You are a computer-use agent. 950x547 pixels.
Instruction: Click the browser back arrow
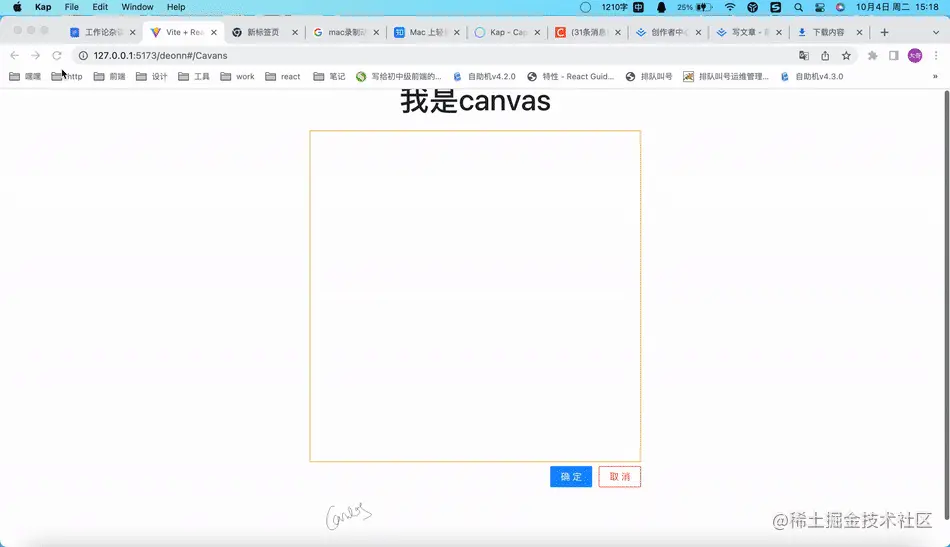[x=15, y=56]
